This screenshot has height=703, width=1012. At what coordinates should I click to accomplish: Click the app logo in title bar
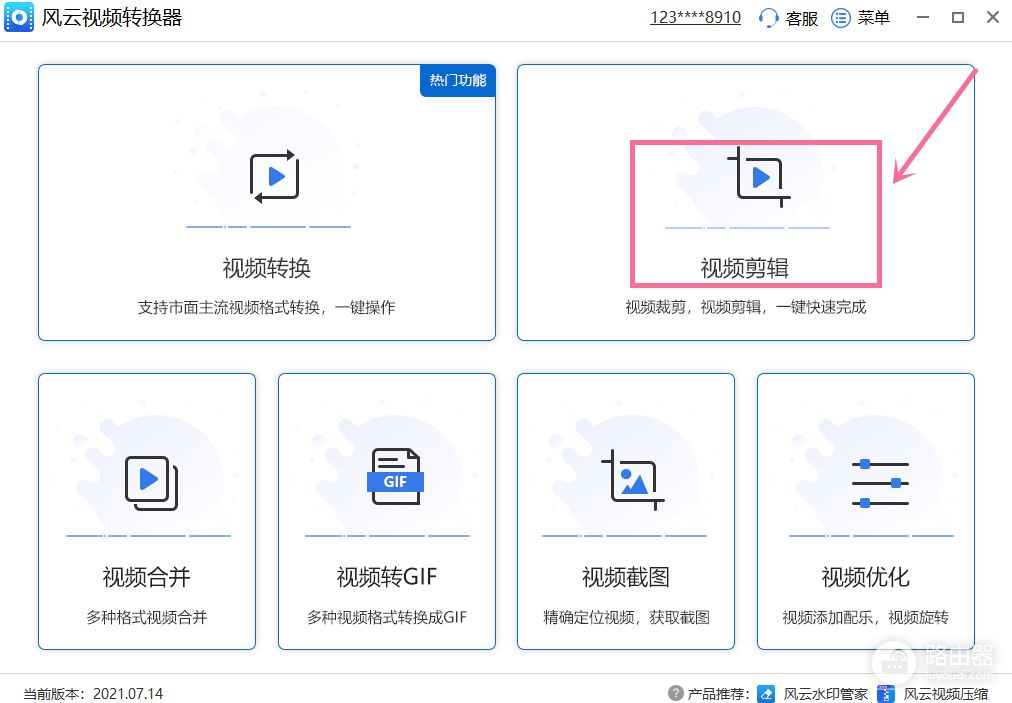pyautogui.click(x=18, y=18)
